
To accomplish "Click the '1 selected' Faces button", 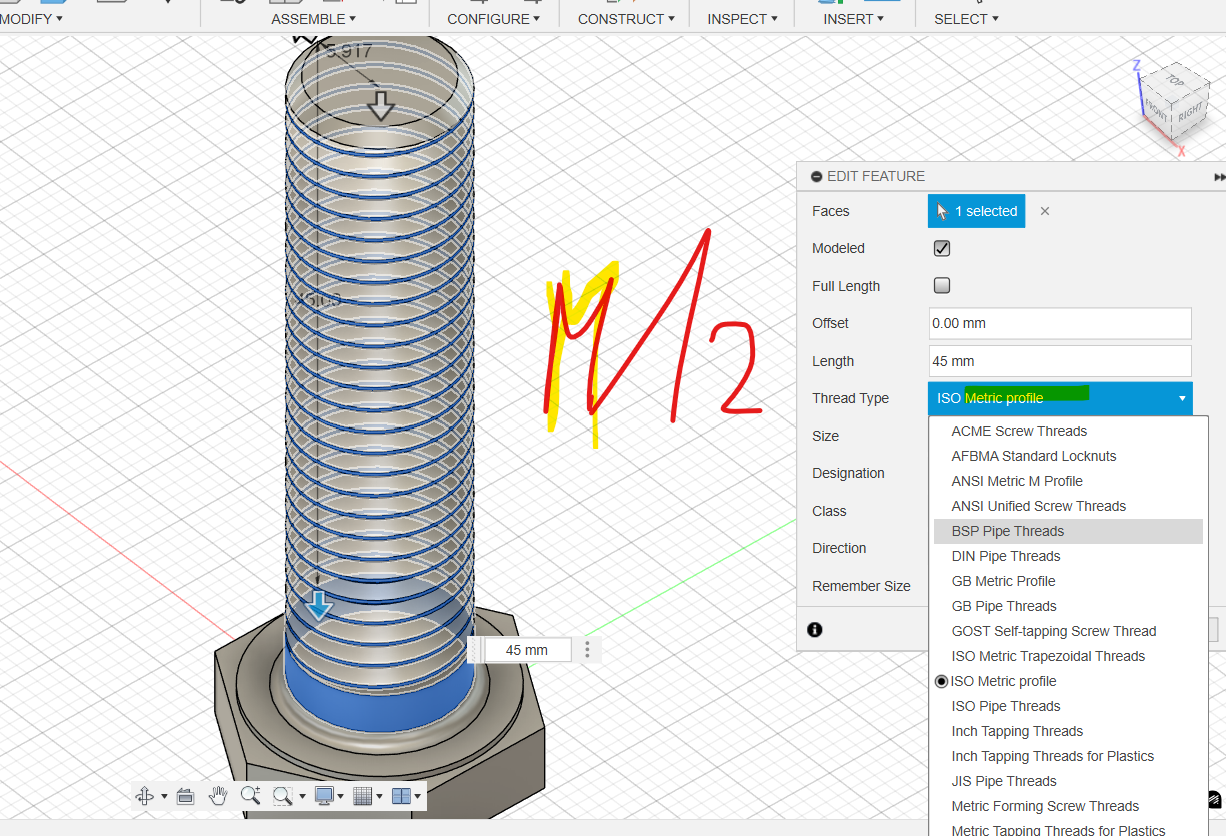I will point(976,211).
